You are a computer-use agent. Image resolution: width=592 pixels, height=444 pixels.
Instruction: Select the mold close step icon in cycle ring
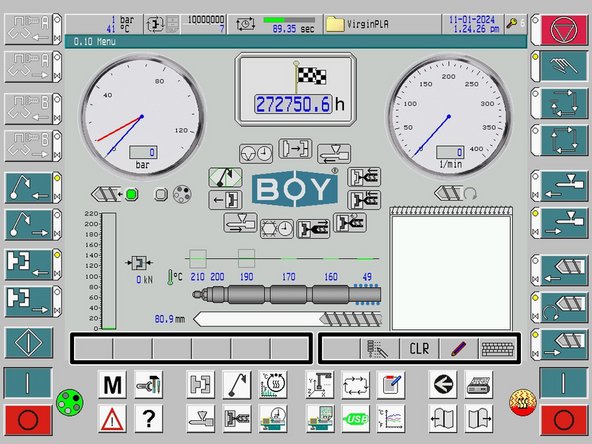point(295,148)
